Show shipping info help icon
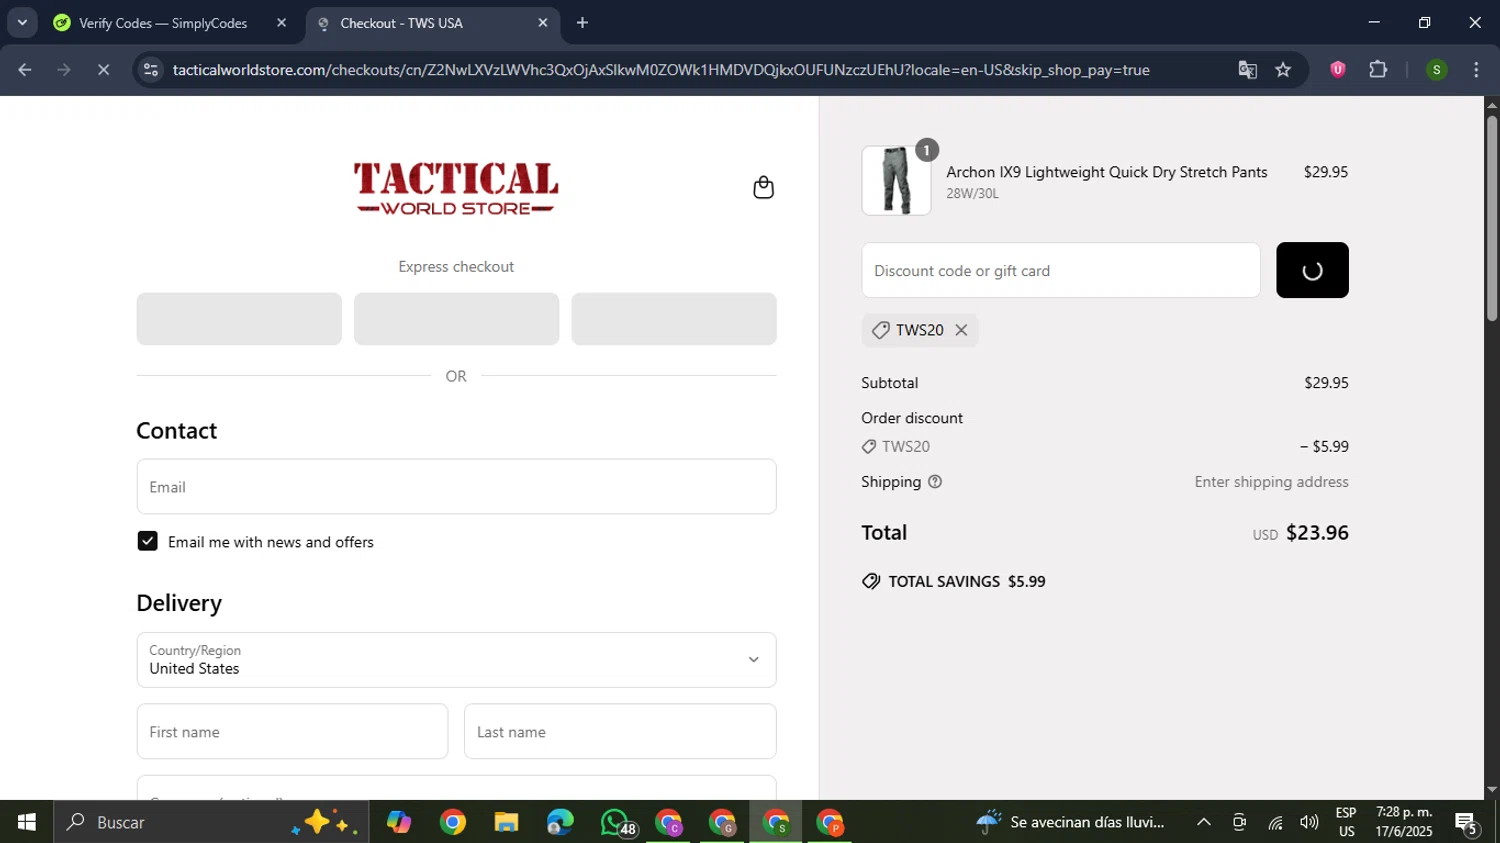The image size is (1500, 843). 935,482
